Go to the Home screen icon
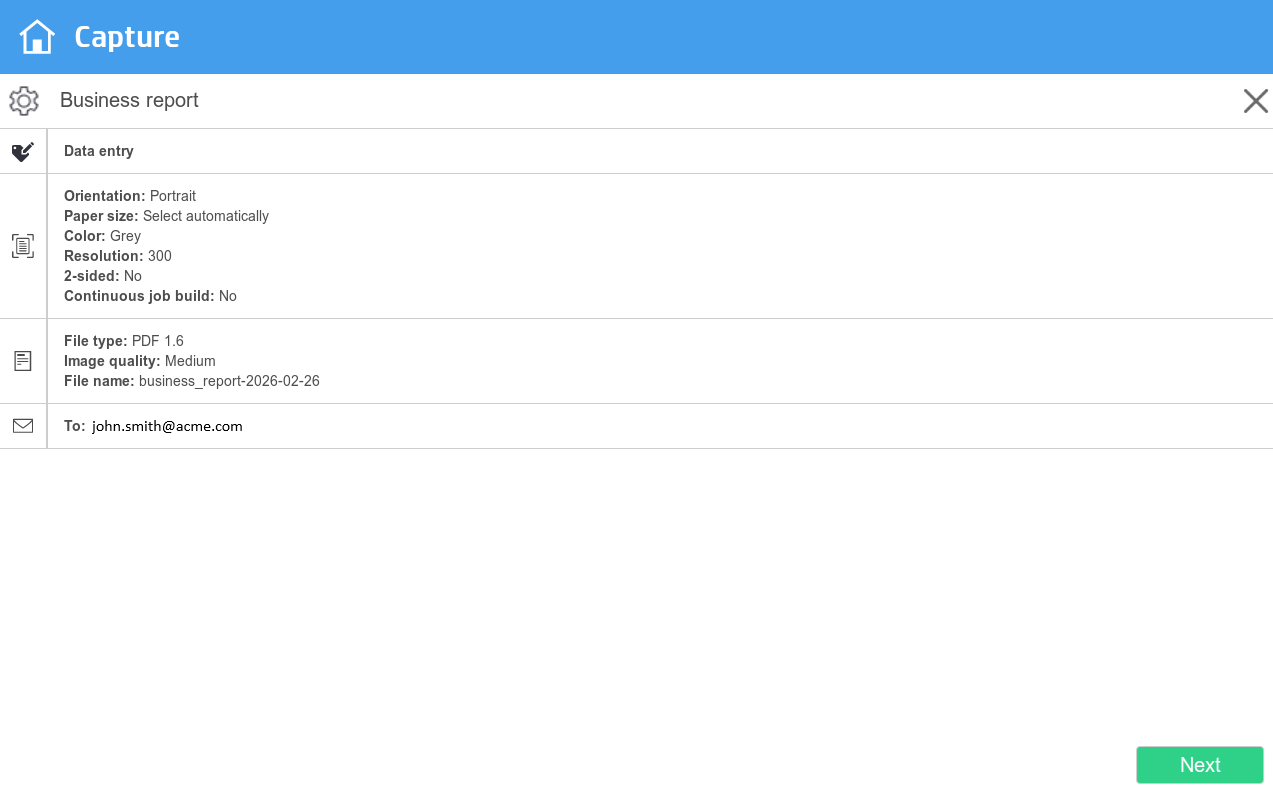Screen dimensions: 1273x798 pos(37,37)
